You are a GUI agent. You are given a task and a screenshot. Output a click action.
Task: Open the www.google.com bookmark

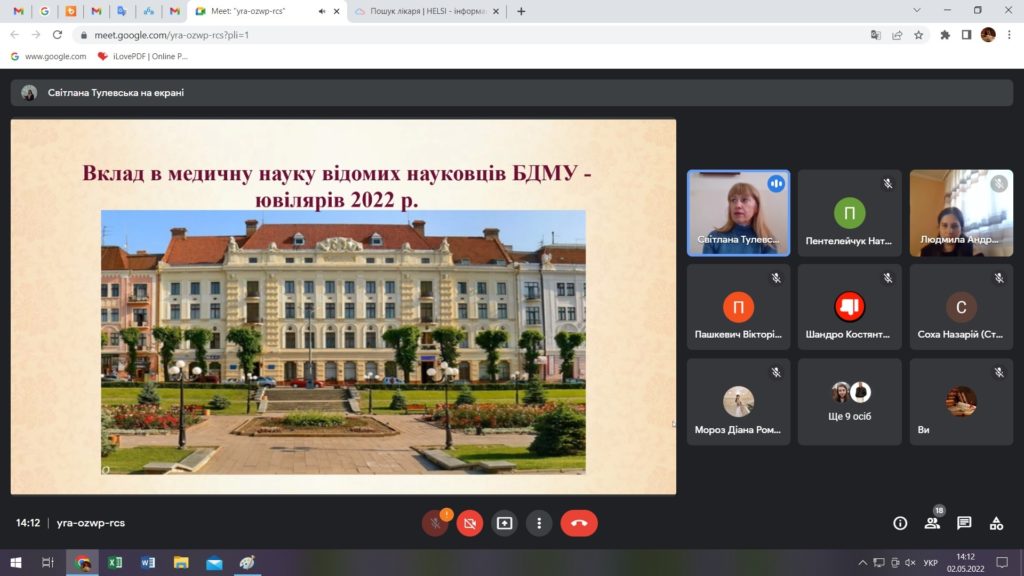click(x=48, y=56)
